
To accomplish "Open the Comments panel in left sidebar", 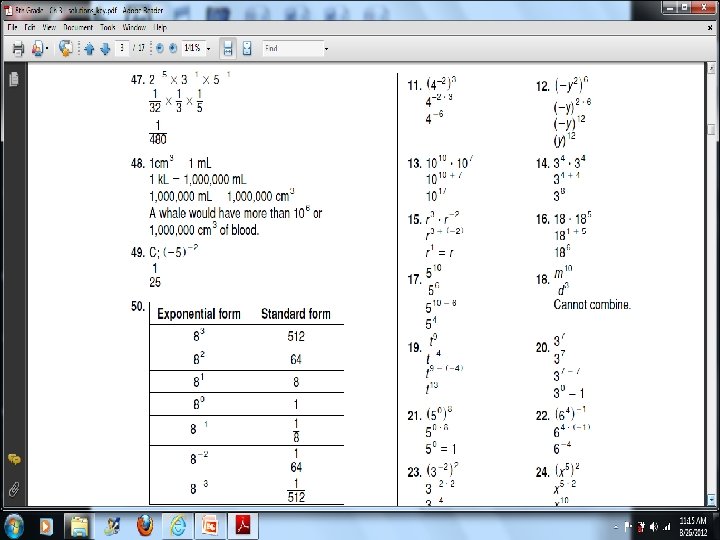I will [x=14, y=459].
